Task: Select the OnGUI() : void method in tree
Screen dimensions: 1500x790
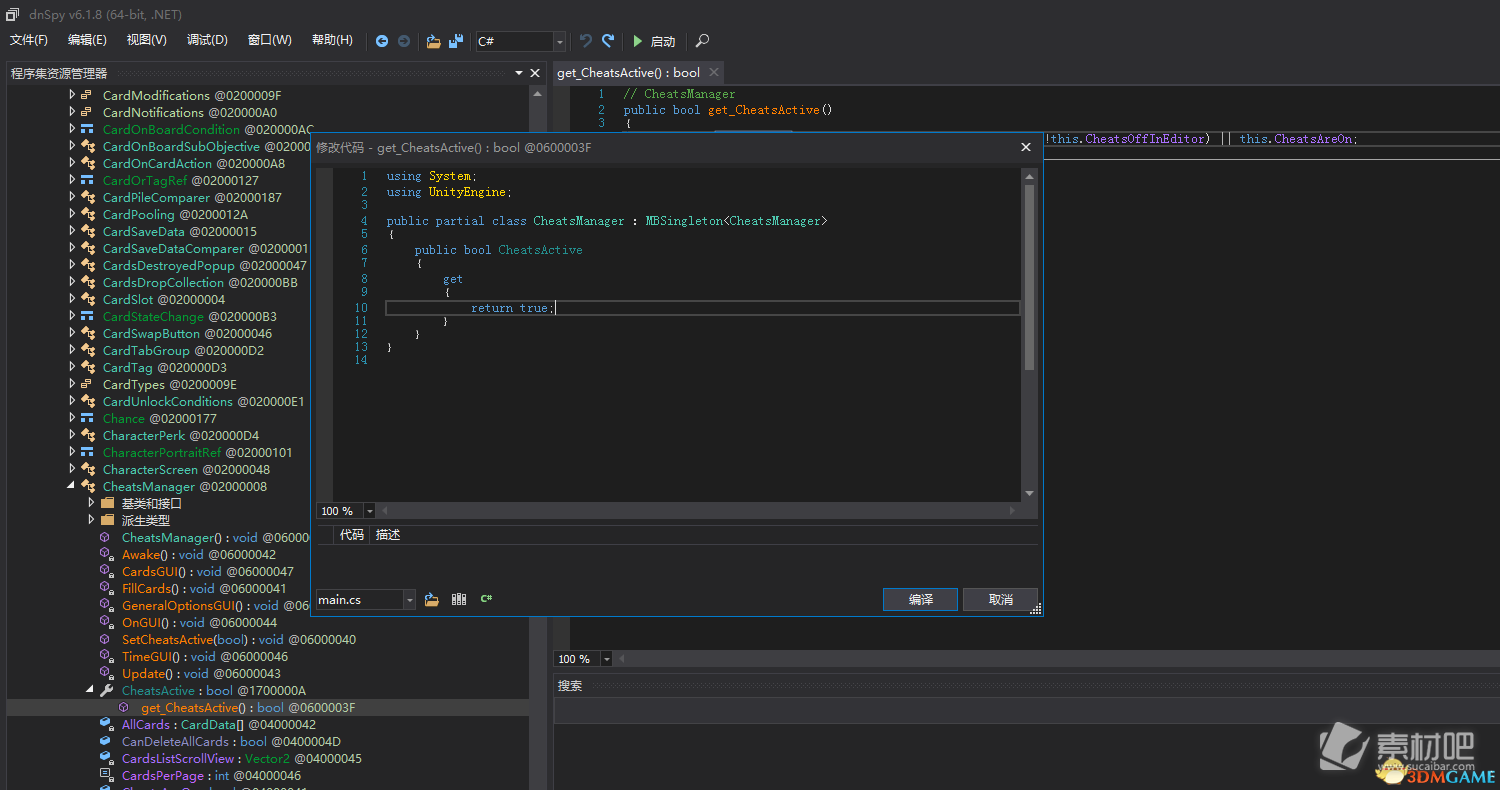Action: (x=199, y=622)
